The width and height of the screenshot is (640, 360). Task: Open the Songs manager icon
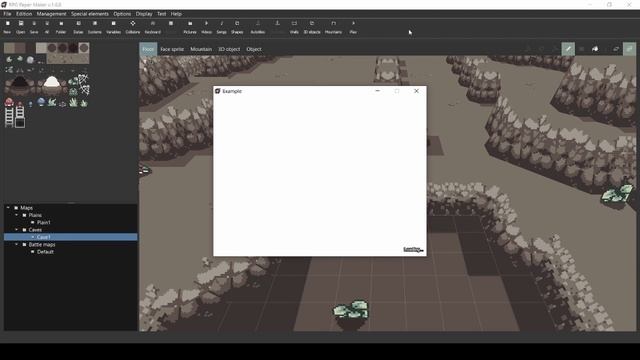click(x=222, y=27)
